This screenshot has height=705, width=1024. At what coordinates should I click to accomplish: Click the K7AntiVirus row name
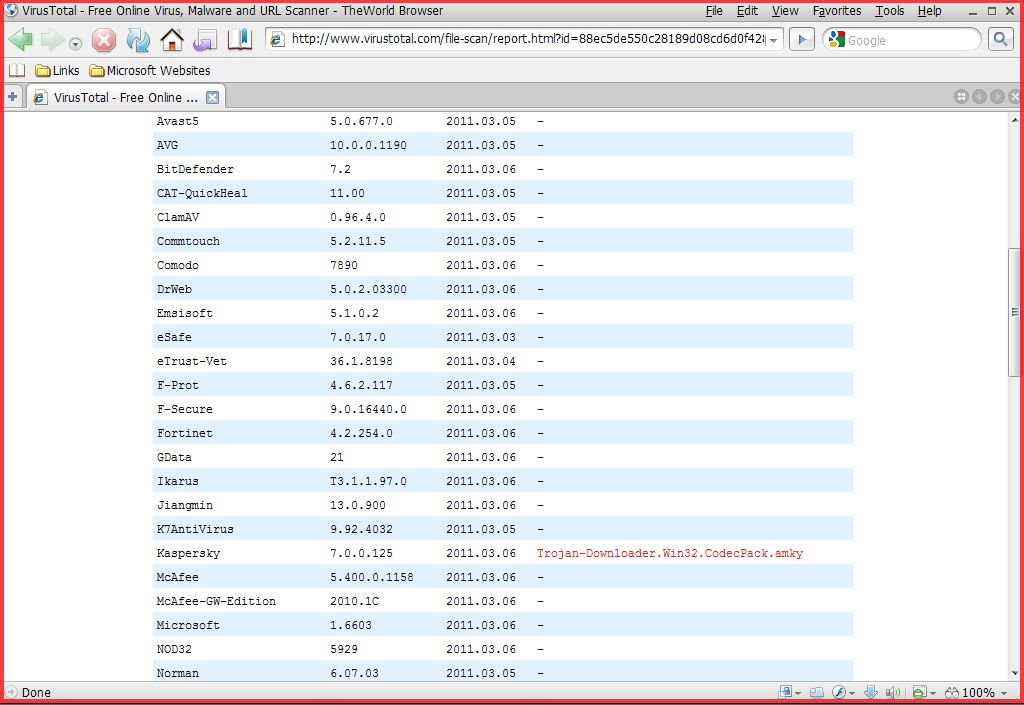click(195, 529)
